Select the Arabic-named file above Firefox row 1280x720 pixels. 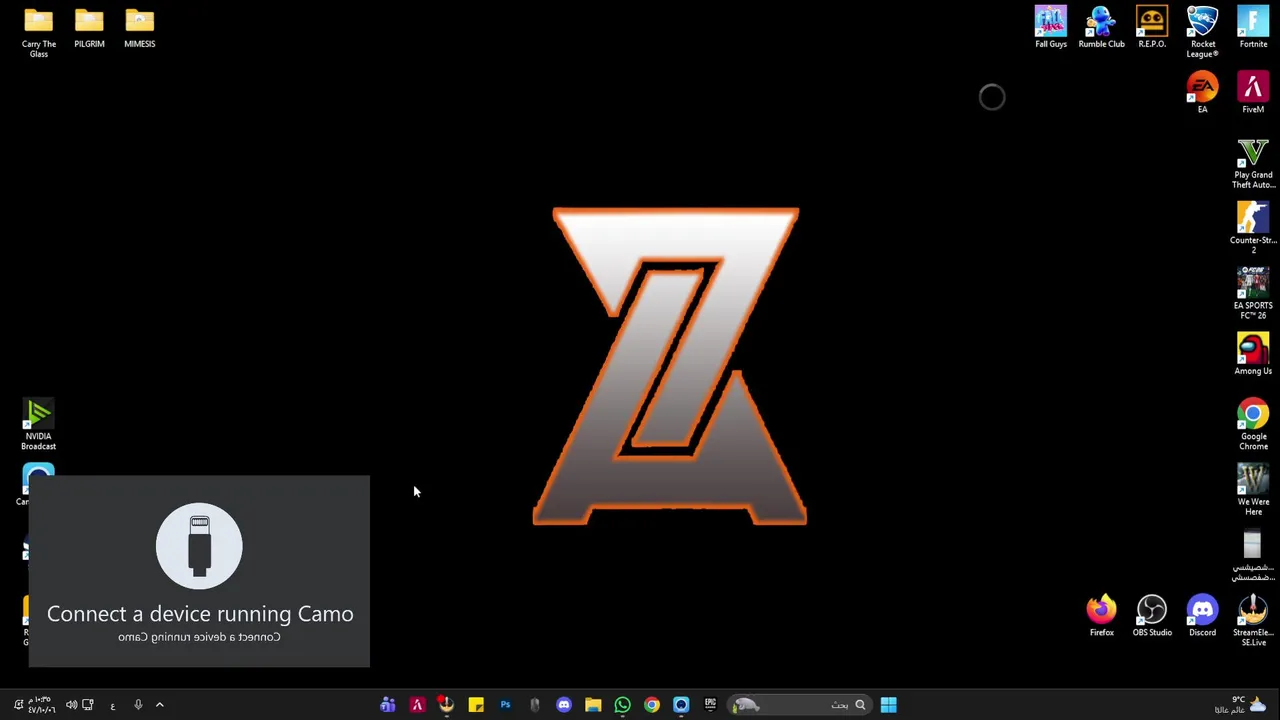[x=1253, y=555]
